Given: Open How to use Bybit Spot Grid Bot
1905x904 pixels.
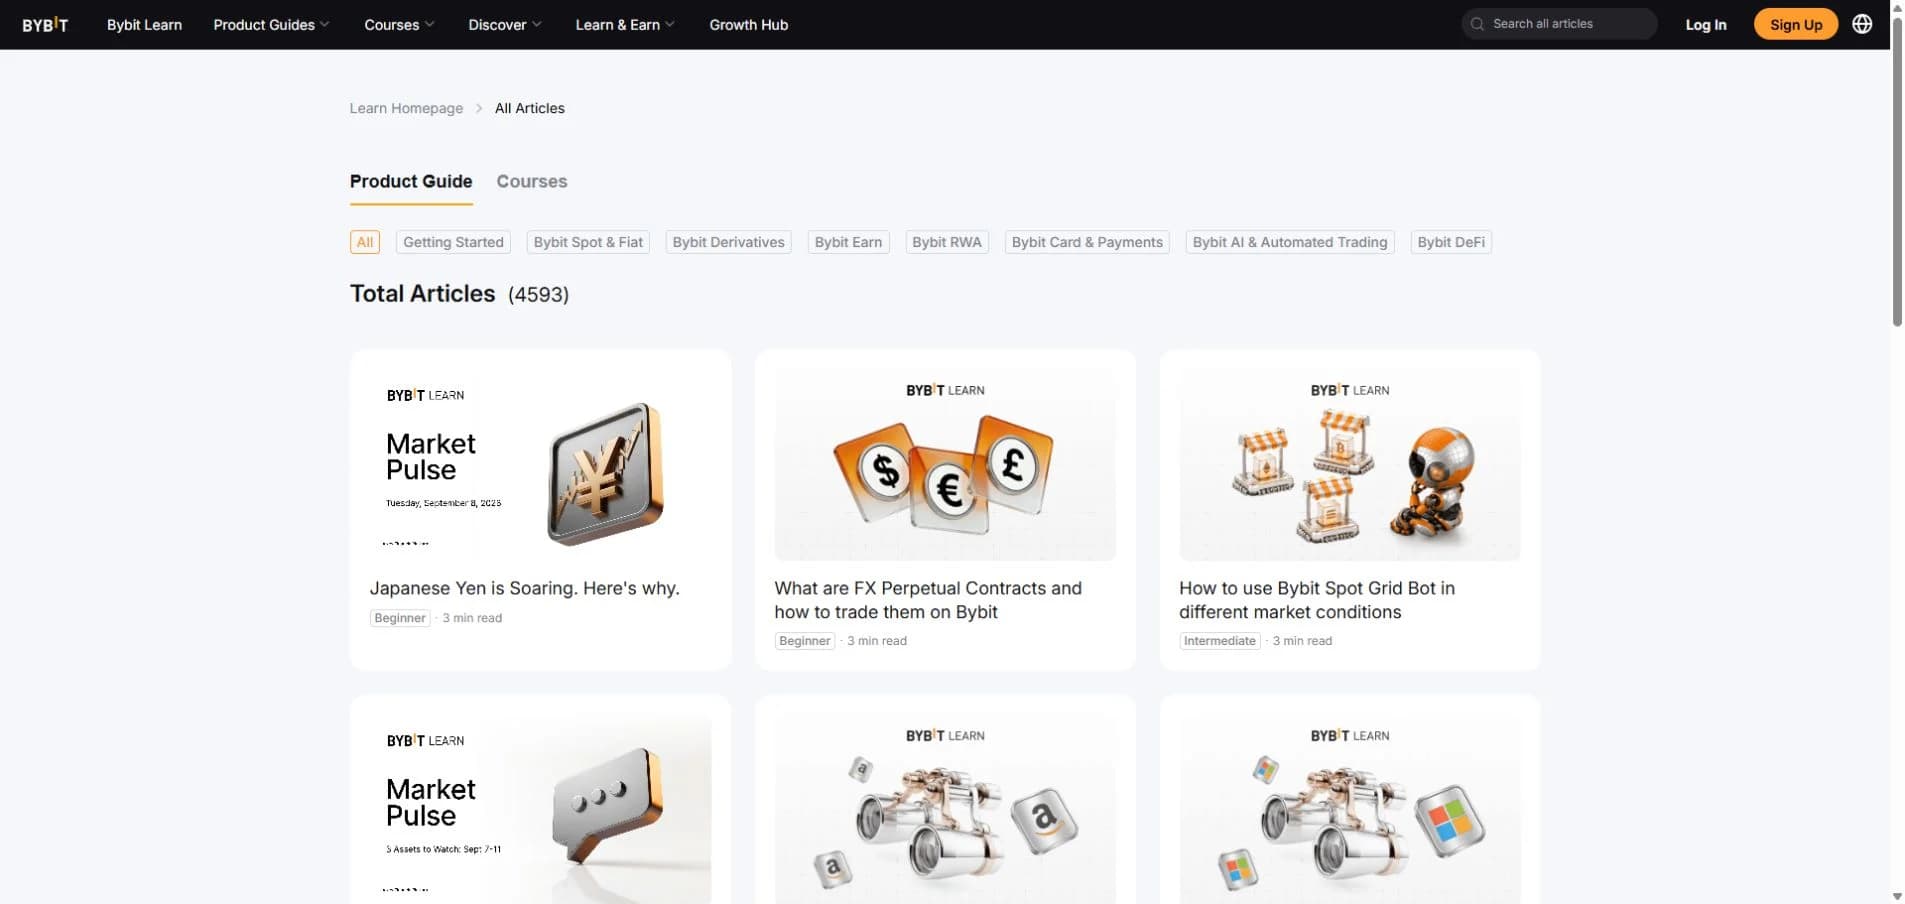Looking at the screenshot, I should tap(1317, 600).
